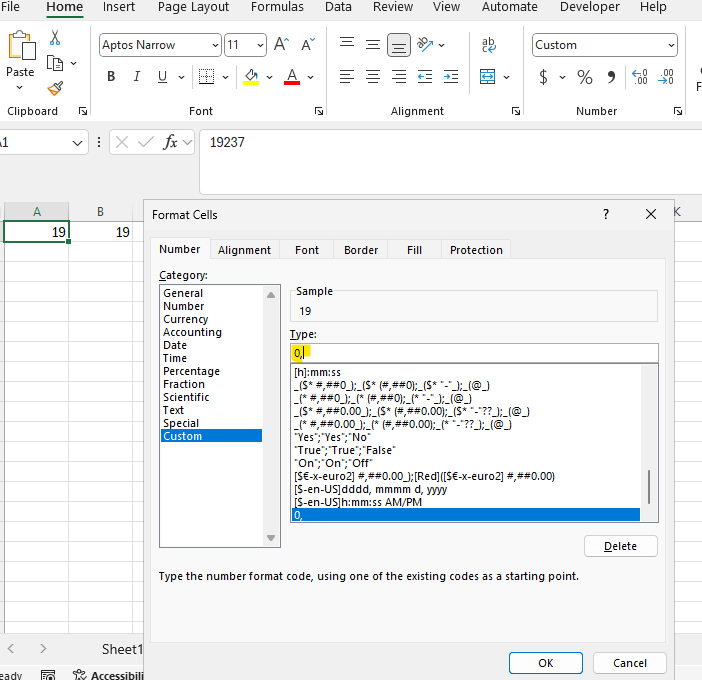Viewport: 702px width, 680px height.
Task: Select Currency in Category list
Action: (186, 319)
